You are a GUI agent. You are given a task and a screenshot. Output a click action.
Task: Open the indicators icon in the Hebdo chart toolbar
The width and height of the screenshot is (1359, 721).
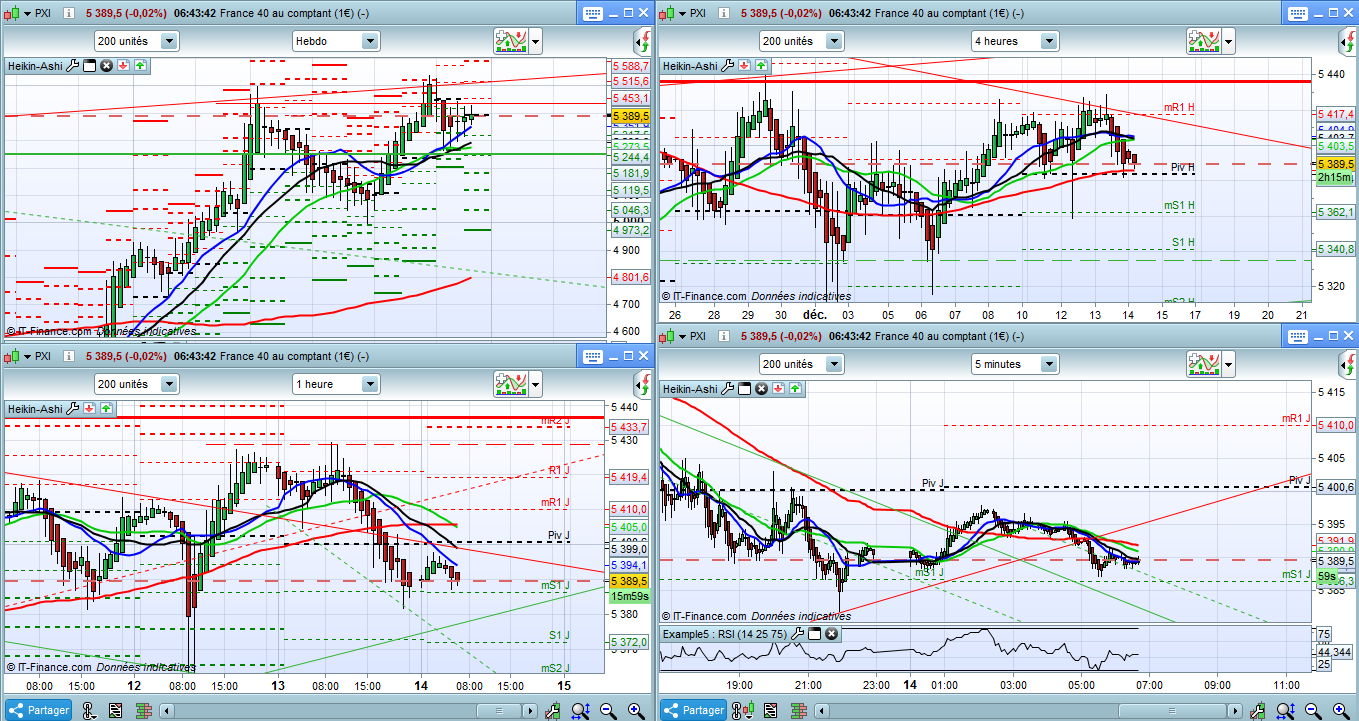pyautogui.click(x=510, y=41)
